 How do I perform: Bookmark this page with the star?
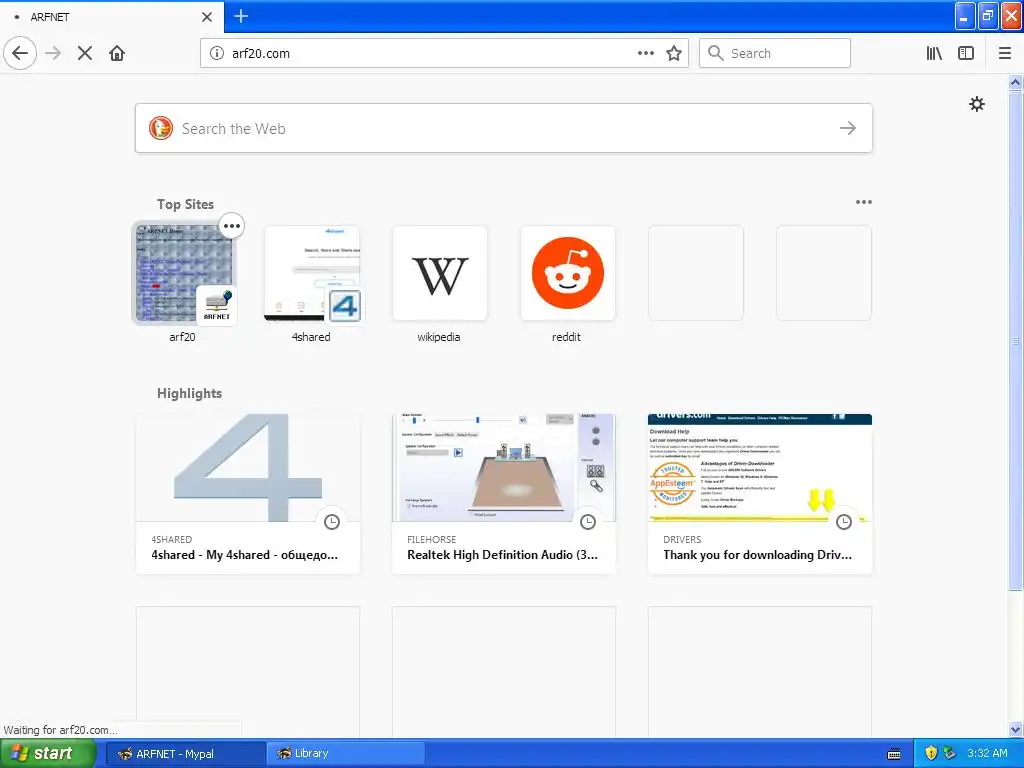674,53
